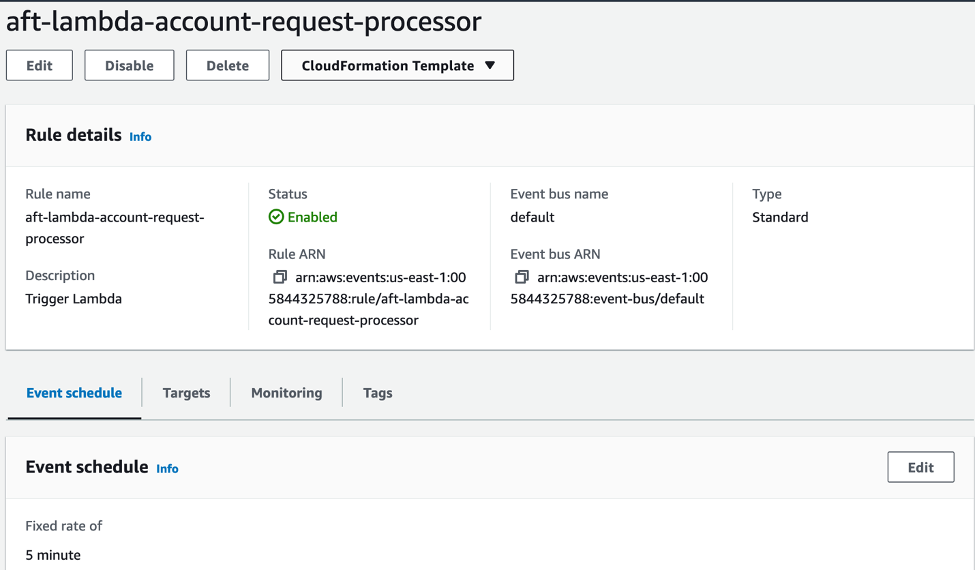
Task: Click the 'Description' label
Action: pos(60,275)
